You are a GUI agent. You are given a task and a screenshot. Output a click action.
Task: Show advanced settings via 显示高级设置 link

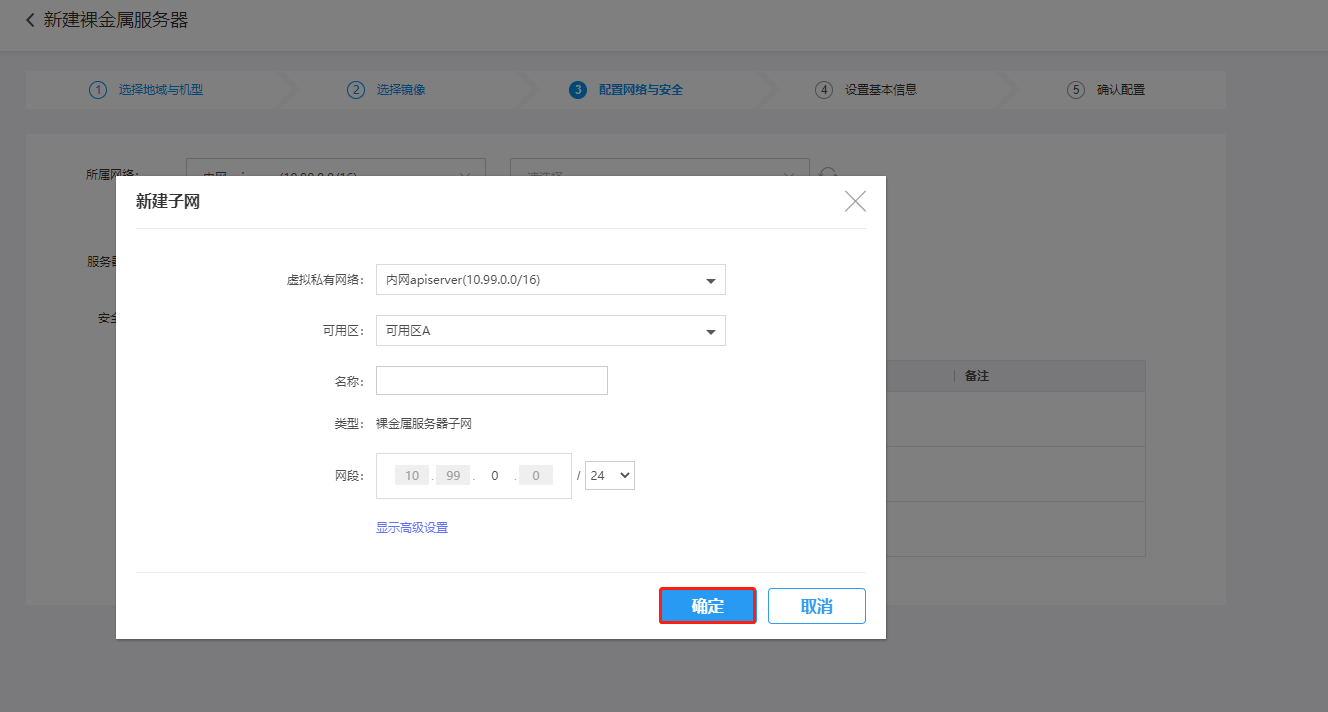coord(412,528)
